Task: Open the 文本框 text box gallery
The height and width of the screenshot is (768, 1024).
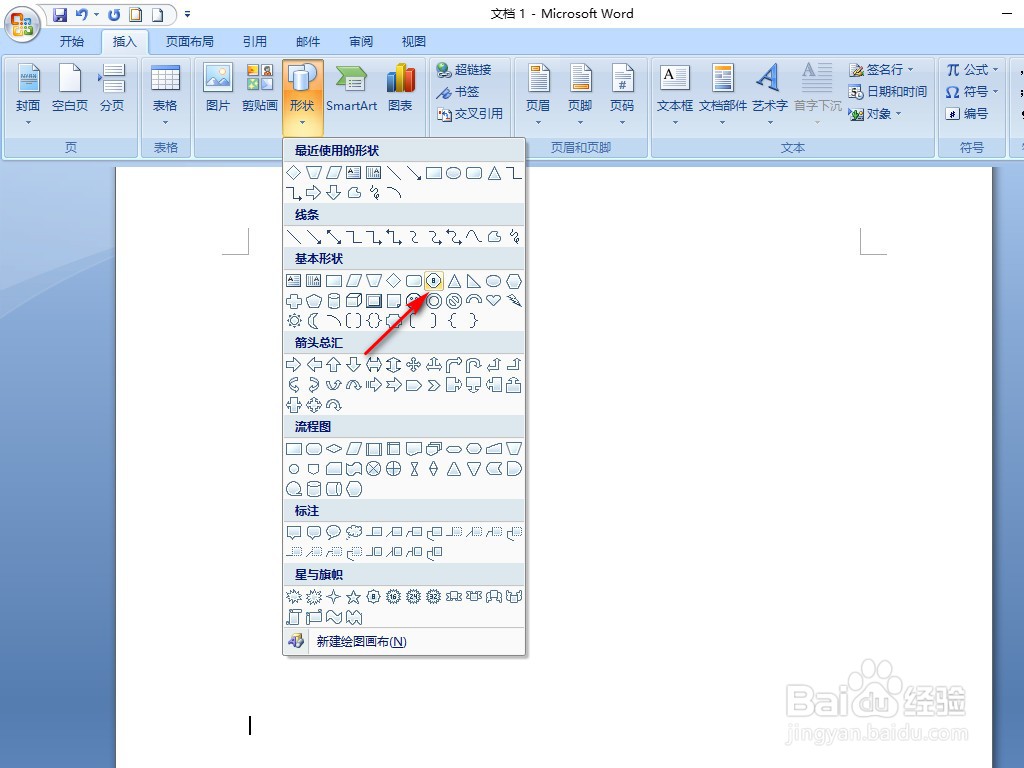Action: [675, 94]
